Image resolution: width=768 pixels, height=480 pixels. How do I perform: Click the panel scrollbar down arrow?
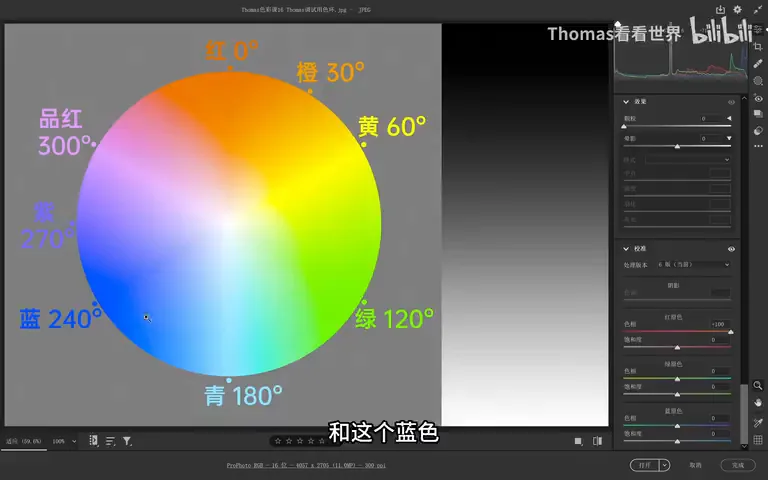[744, 446]
